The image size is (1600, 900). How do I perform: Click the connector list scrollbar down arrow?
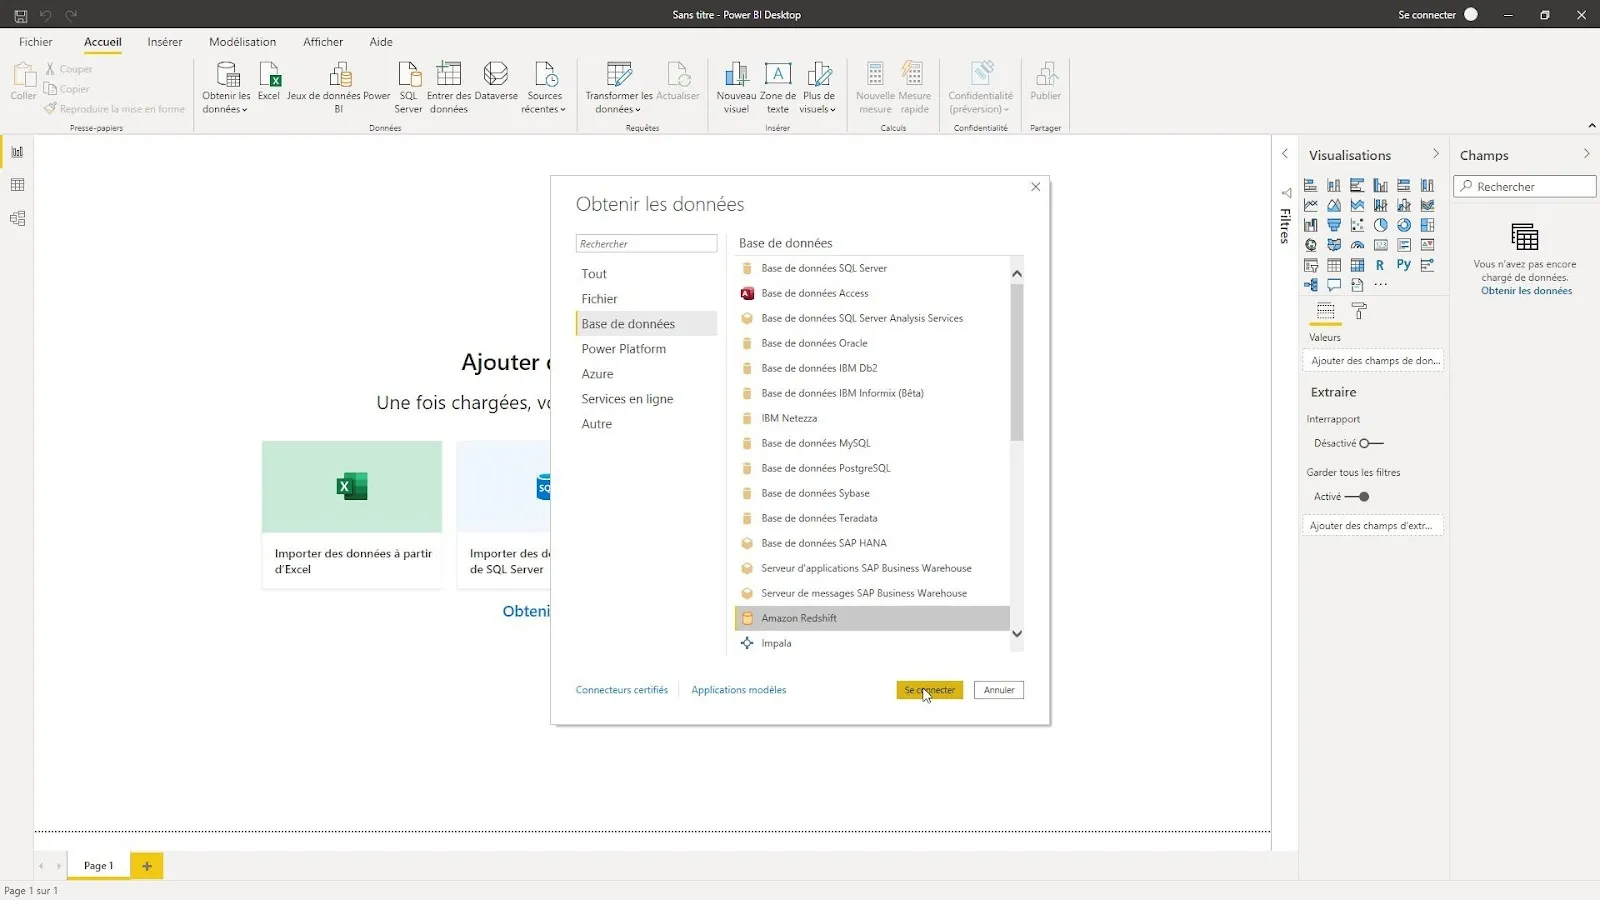pos(1017,634)
